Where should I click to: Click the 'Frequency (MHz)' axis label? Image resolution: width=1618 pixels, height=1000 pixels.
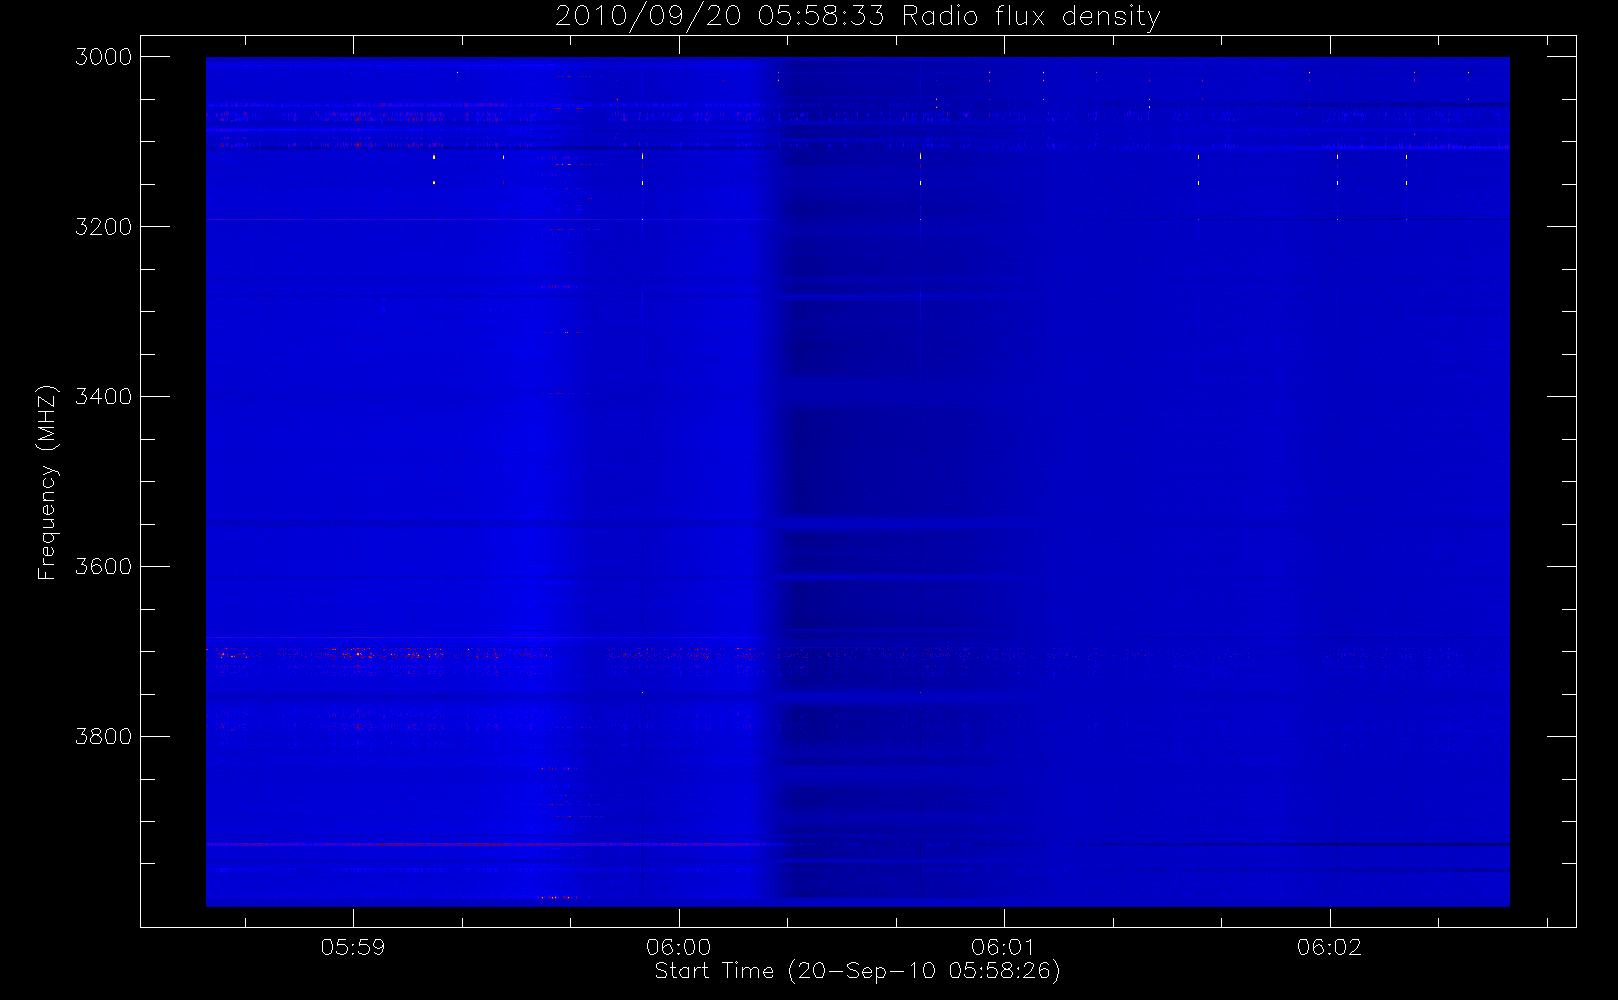[x=47, y=482]
